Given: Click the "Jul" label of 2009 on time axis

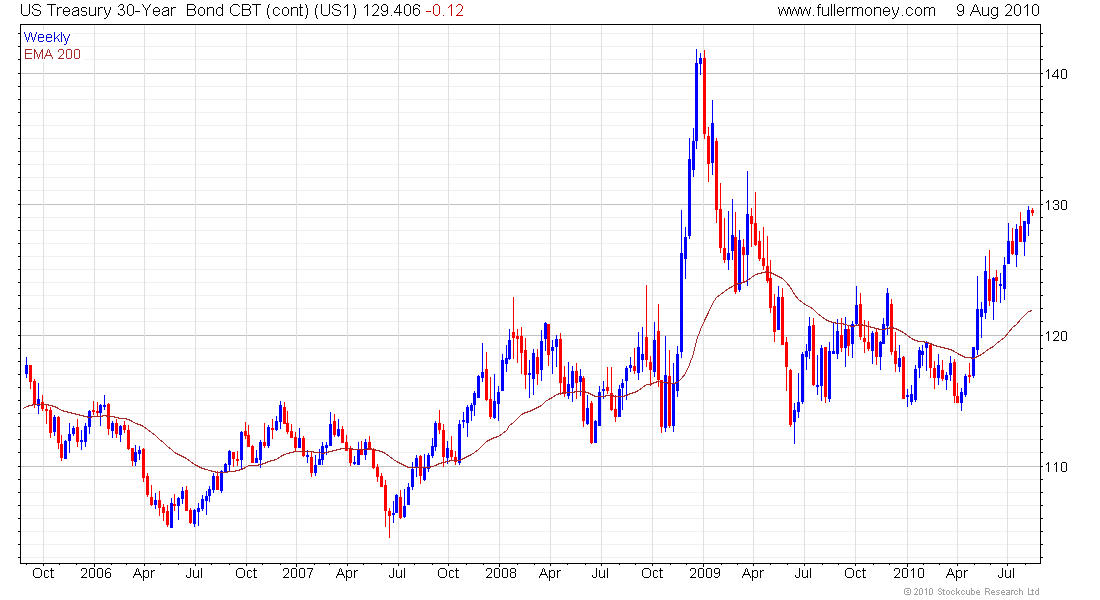Looking at the screenshot, I should (x=803, y=573).
